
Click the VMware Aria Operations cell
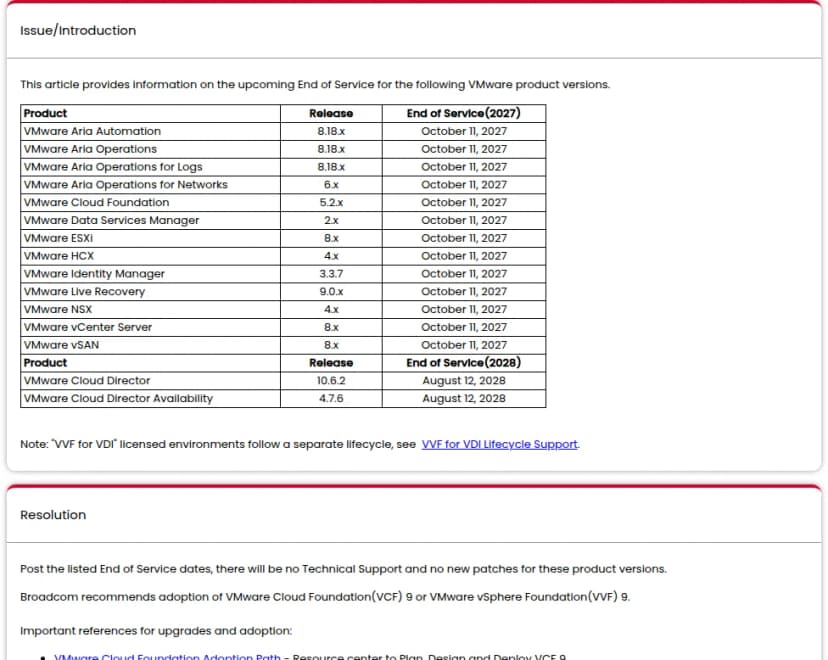tap(150, 149)
